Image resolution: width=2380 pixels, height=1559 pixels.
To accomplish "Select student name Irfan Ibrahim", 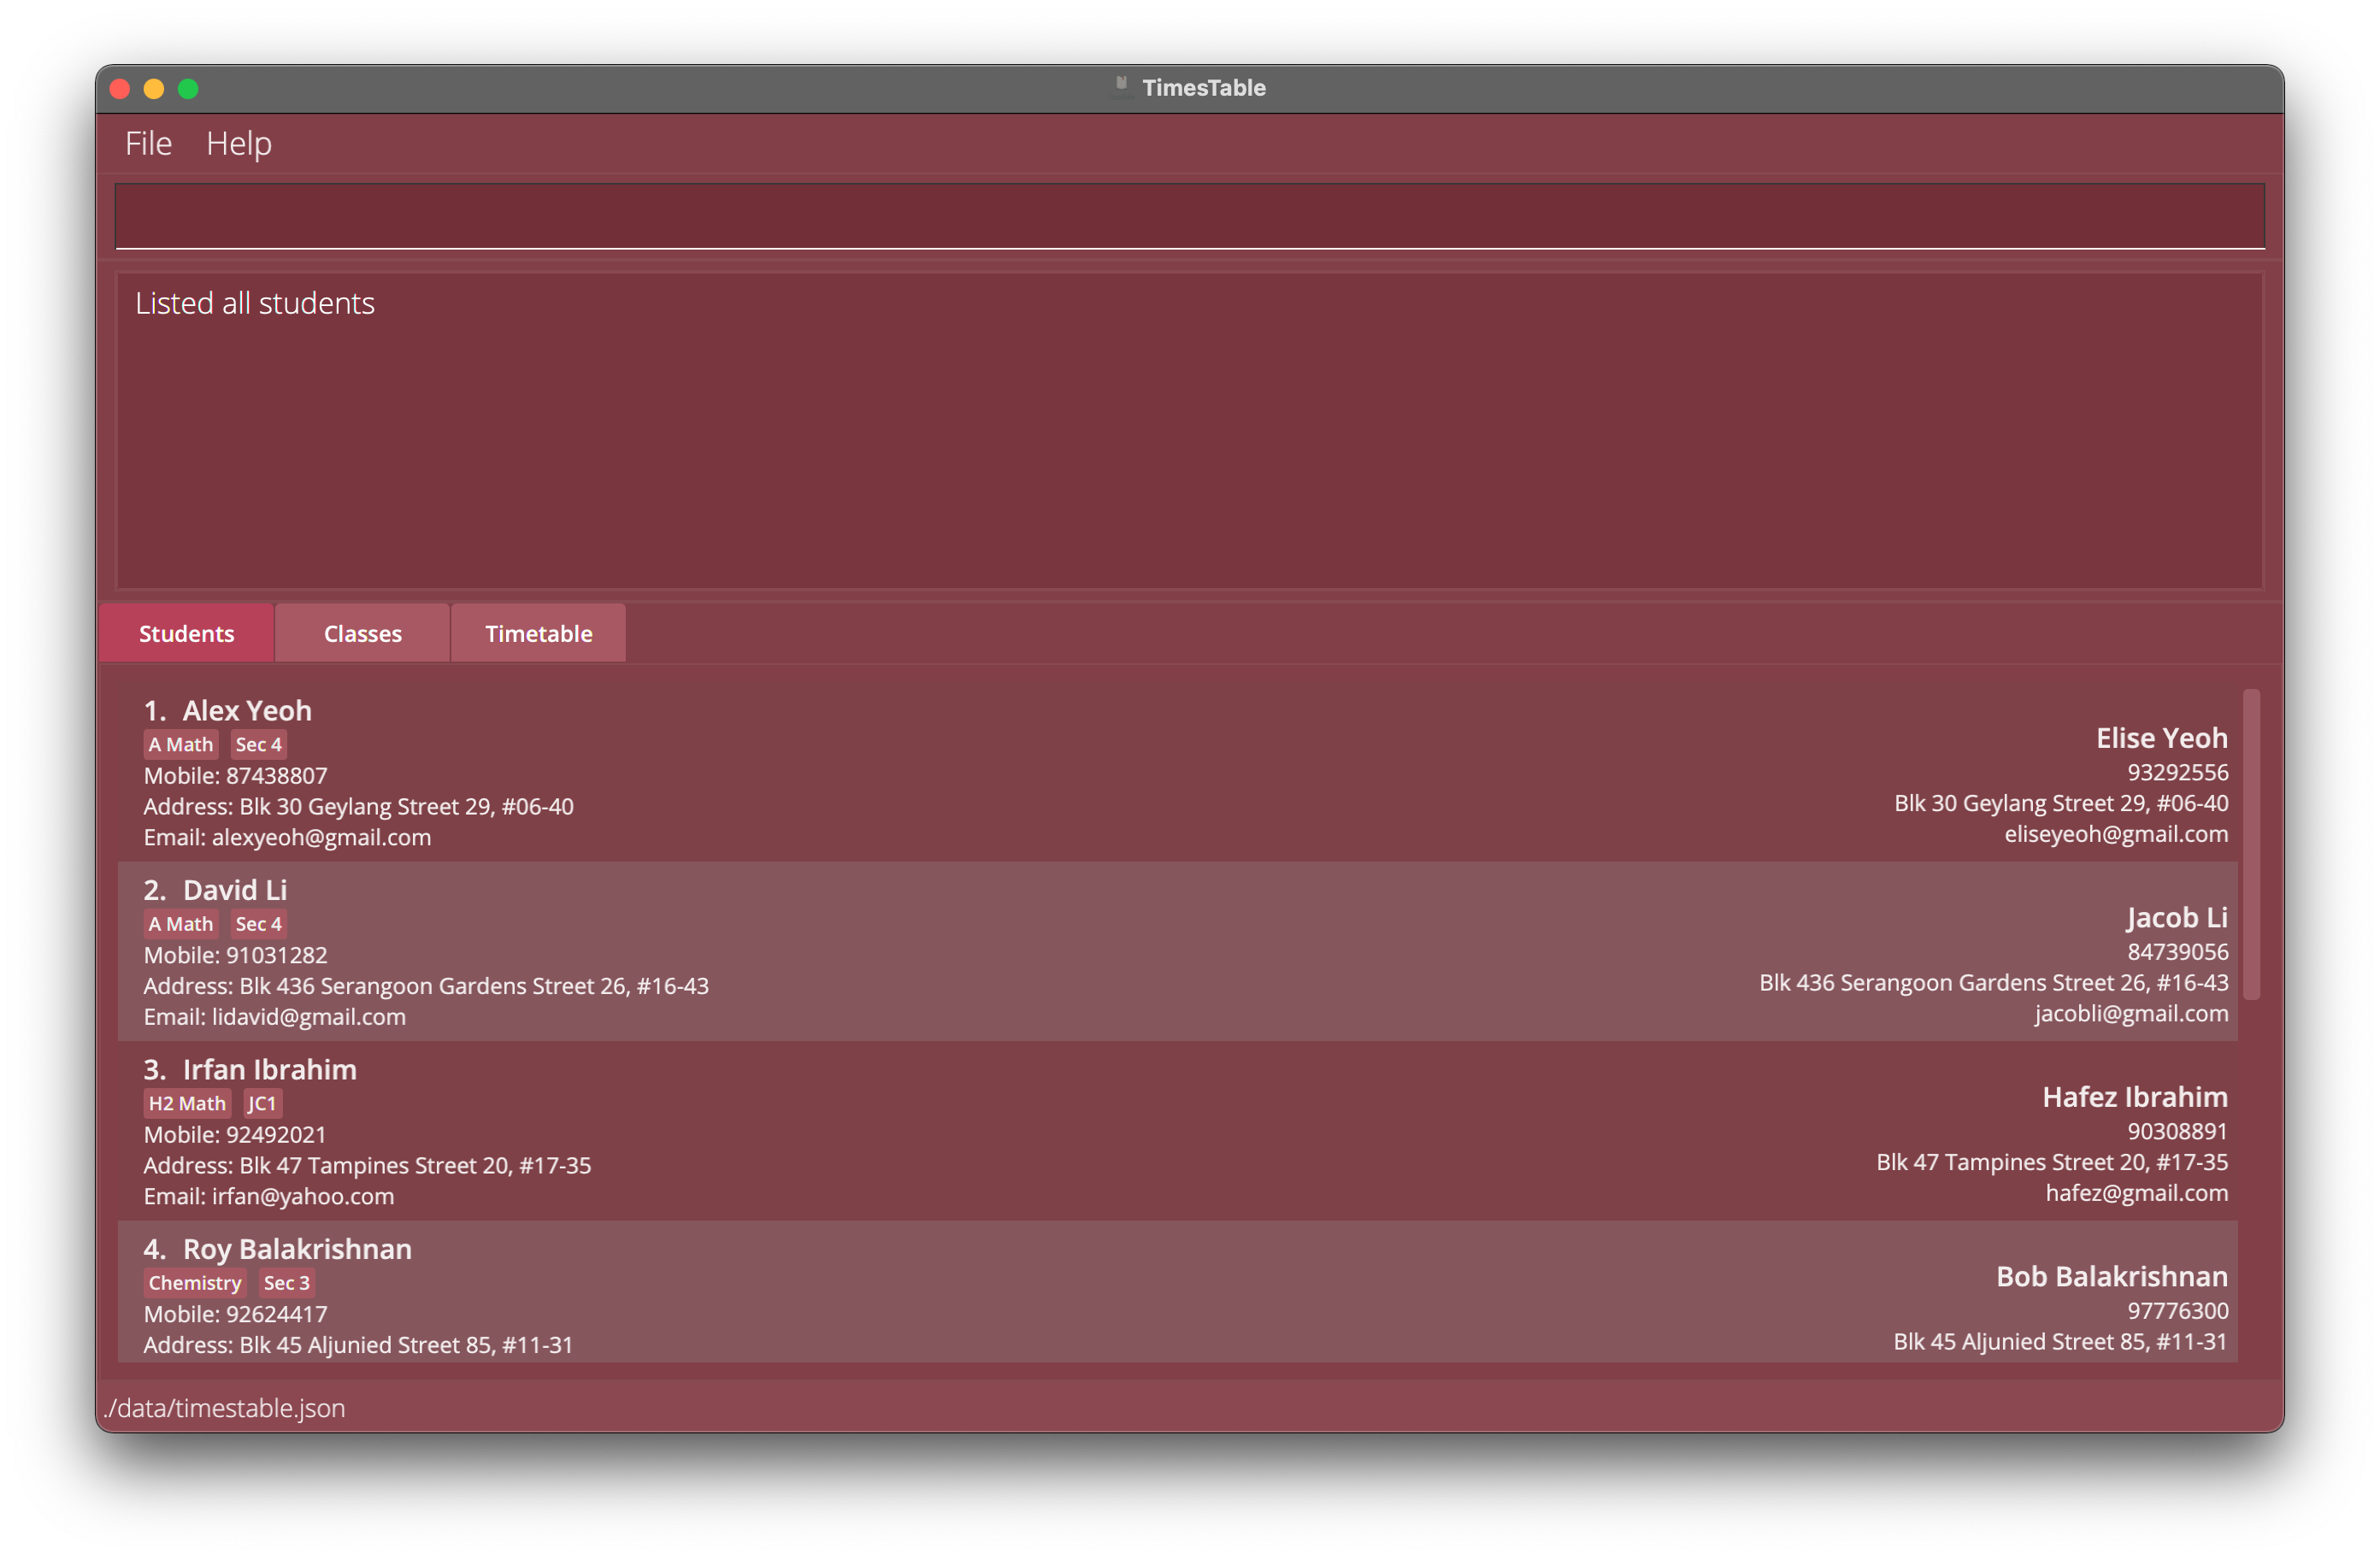I will 269,1070.
